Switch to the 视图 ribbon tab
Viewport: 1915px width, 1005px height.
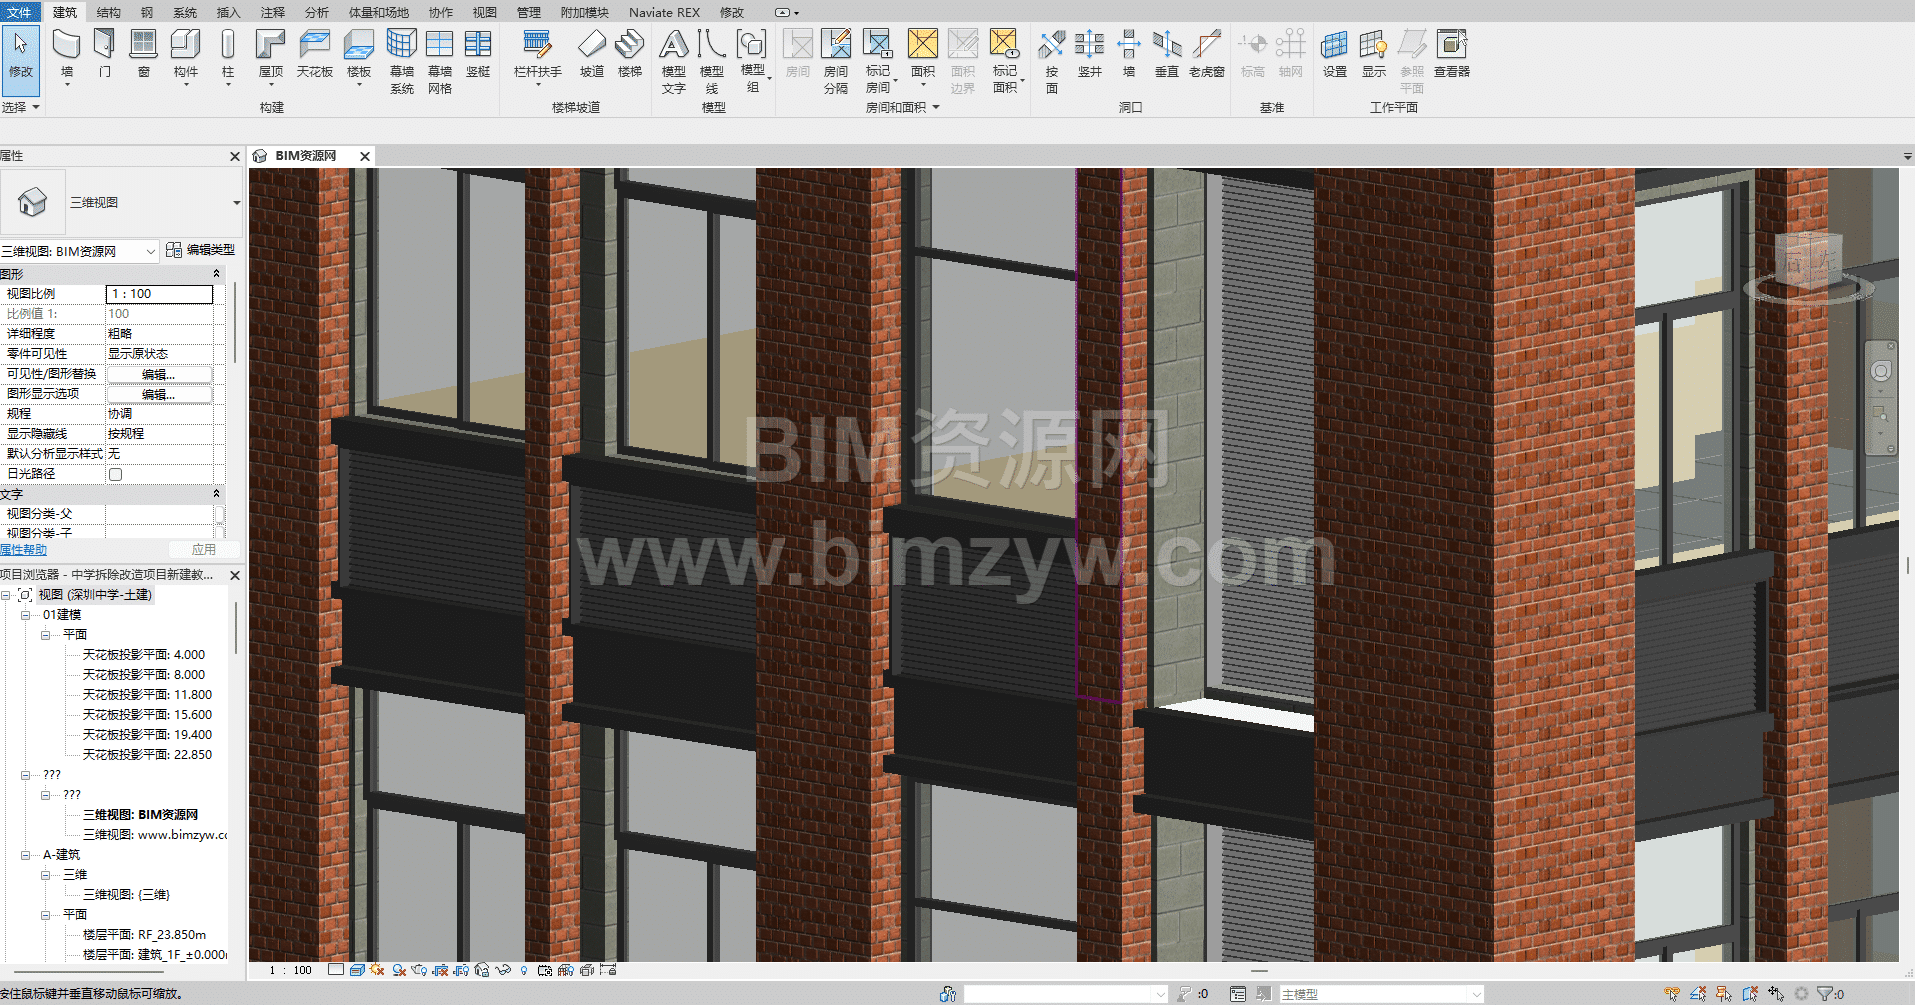point(484,12)
